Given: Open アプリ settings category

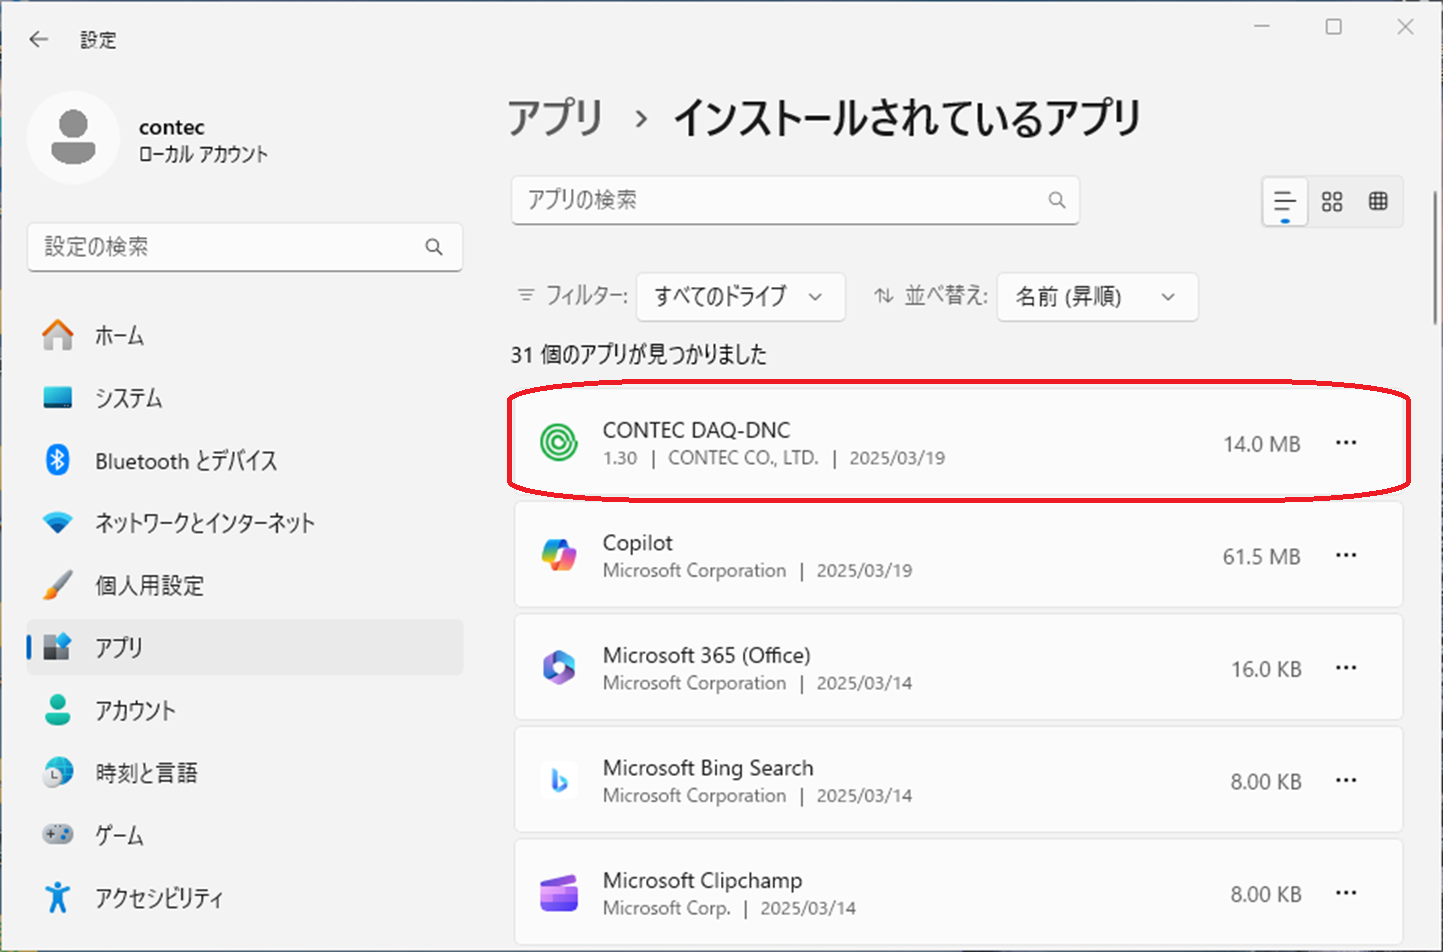Looking at the screenshot, I should pyautogui.click(x=245, y=647).
